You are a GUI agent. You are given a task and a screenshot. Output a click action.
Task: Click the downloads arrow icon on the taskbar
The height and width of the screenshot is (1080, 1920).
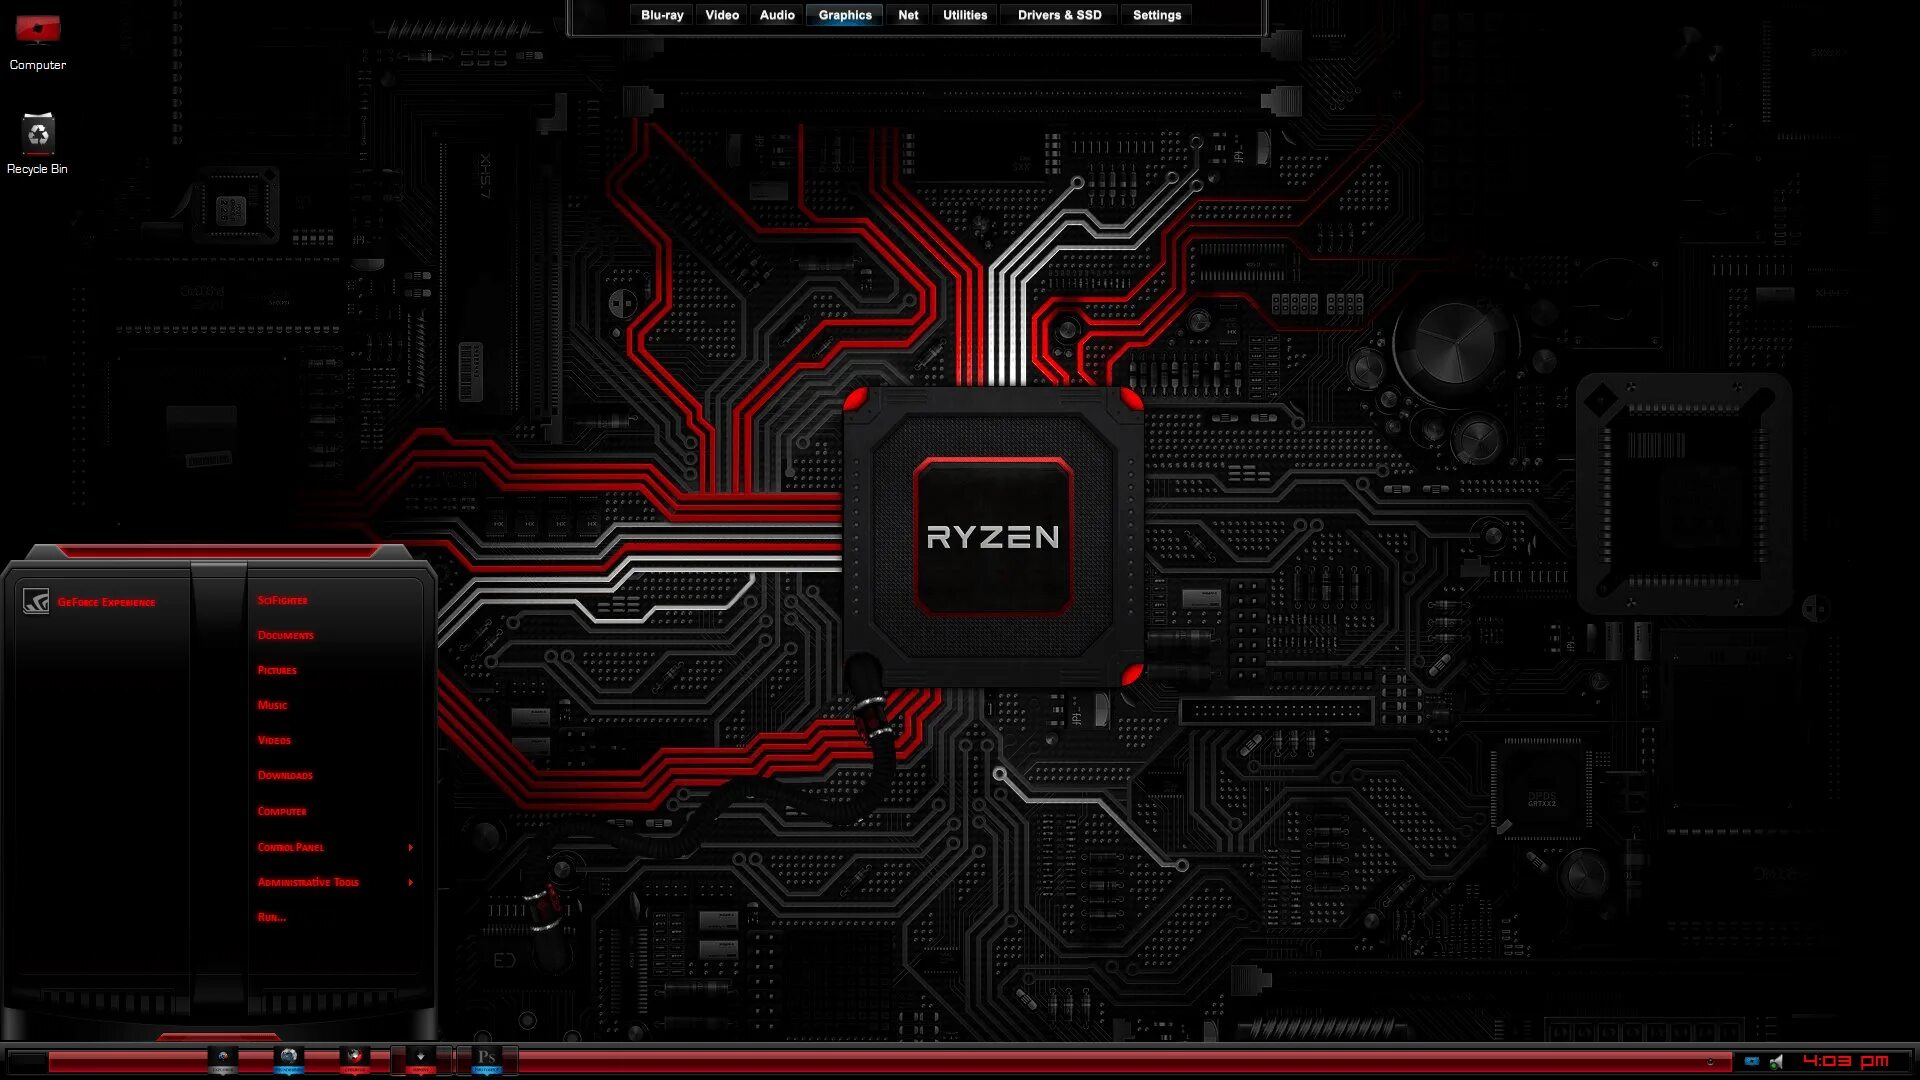point(422,1057)
